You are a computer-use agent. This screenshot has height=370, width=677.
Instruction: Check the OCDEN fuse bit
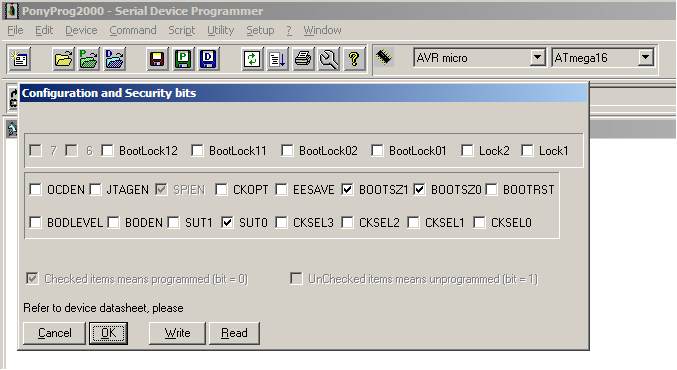(x=35, y=189)
